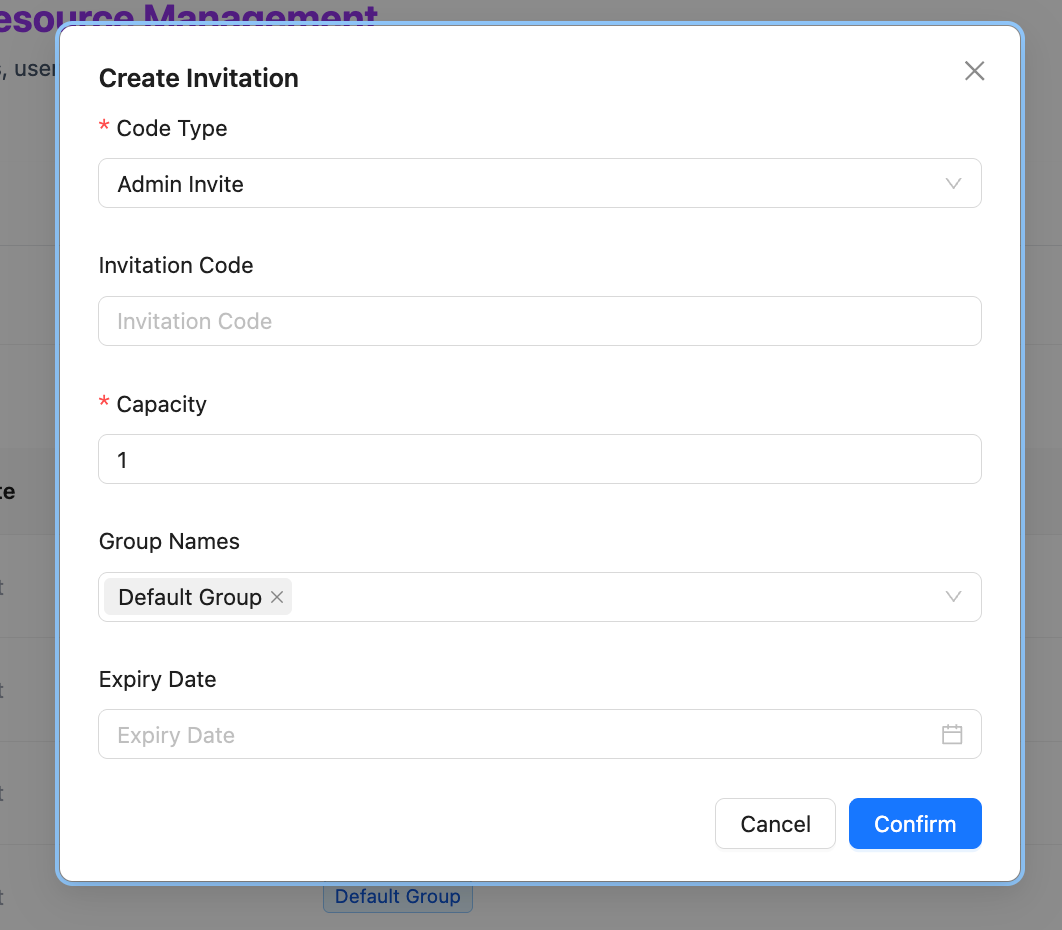The height and width of the screenshot is (930, 1062).
Task: Click the Code Type field label
Action: coord(171,128)
